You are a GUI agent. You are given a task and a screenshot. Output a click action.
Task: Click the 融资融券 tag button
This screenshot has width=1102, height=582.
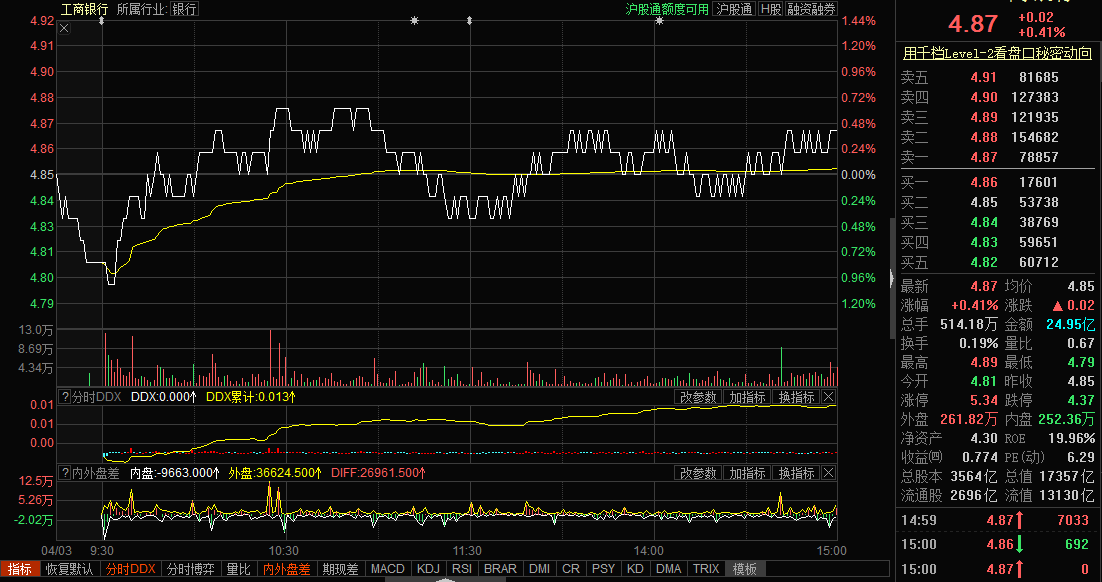pyautogui.click(x=812, y=9)
